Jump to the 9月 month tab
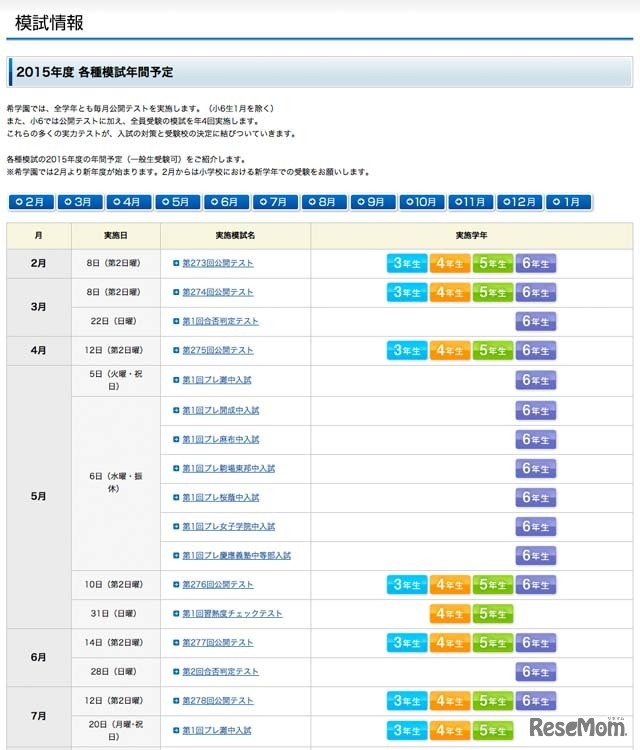The width and height of the screenshot is (640, 750). point(373,202)
